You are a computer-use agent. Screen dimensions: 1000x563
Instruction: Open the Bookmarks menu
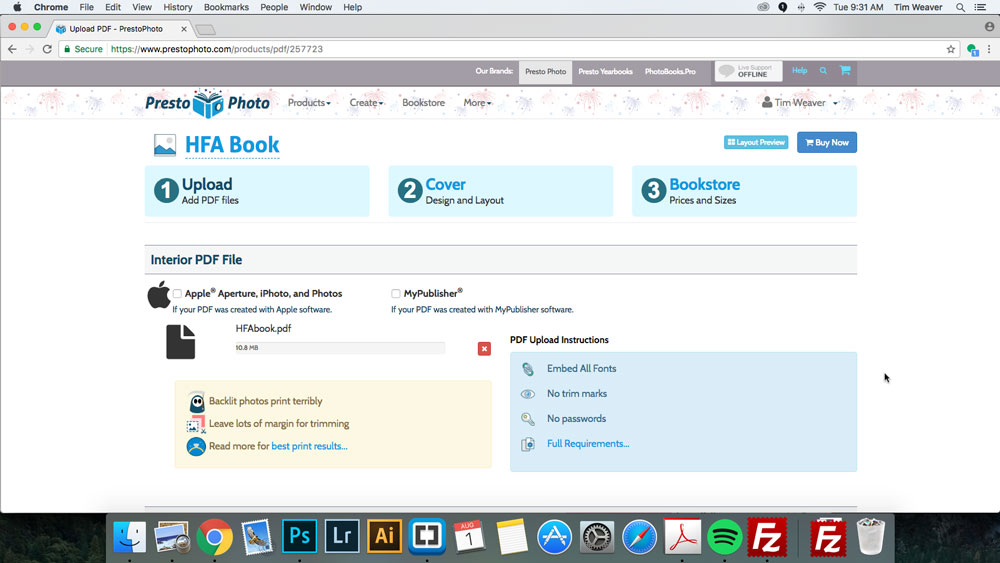(226, 8)
